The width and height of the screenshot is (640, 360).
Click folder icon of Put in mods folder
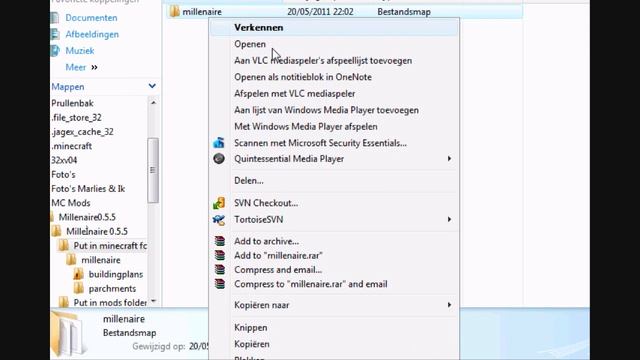(64, 302)
